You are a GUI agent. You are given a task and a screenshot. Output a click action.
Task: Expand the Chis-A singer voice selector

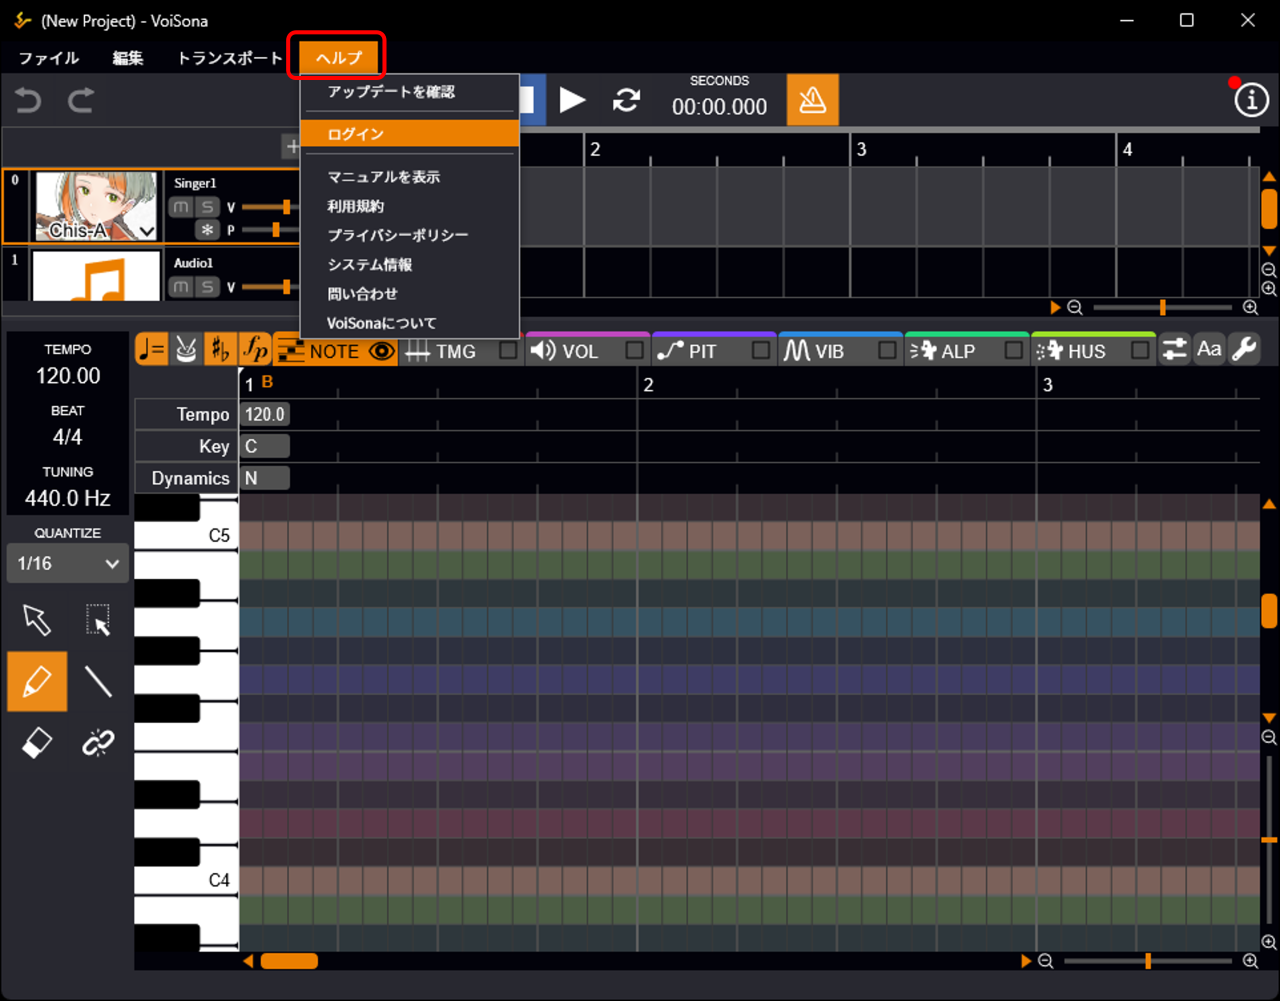[147, 231]
